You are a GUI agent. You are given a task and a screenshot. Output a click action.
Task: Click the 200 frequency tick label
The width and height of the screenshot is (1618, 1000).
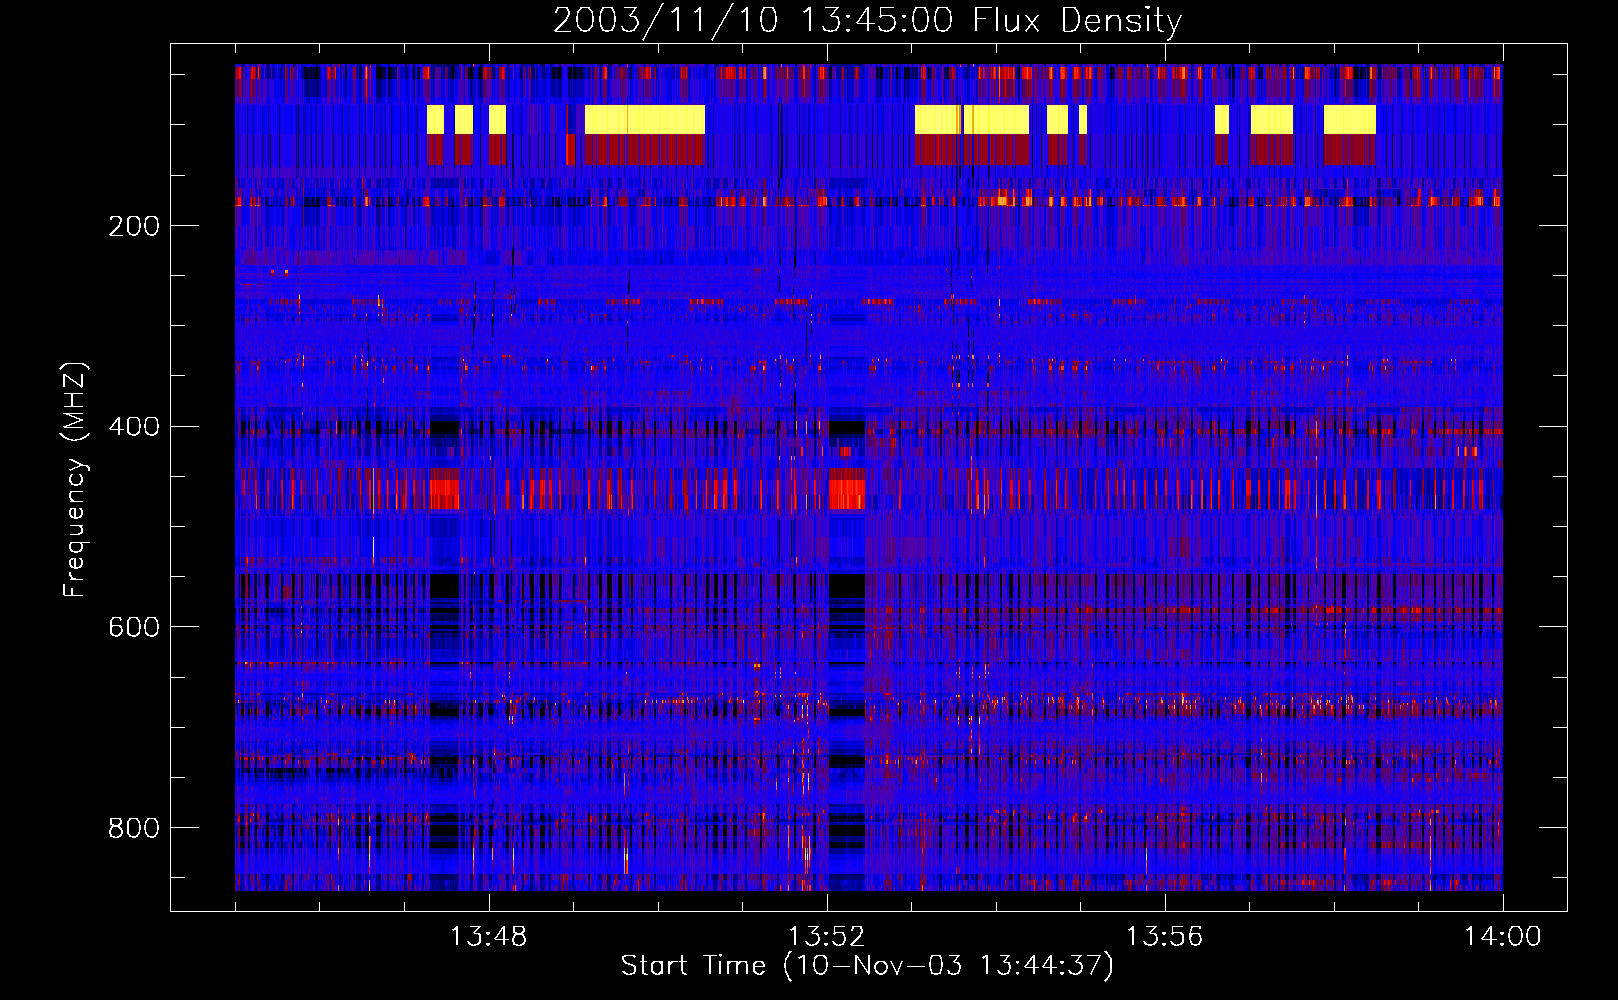pyautogui.click(x=133, y=226)
